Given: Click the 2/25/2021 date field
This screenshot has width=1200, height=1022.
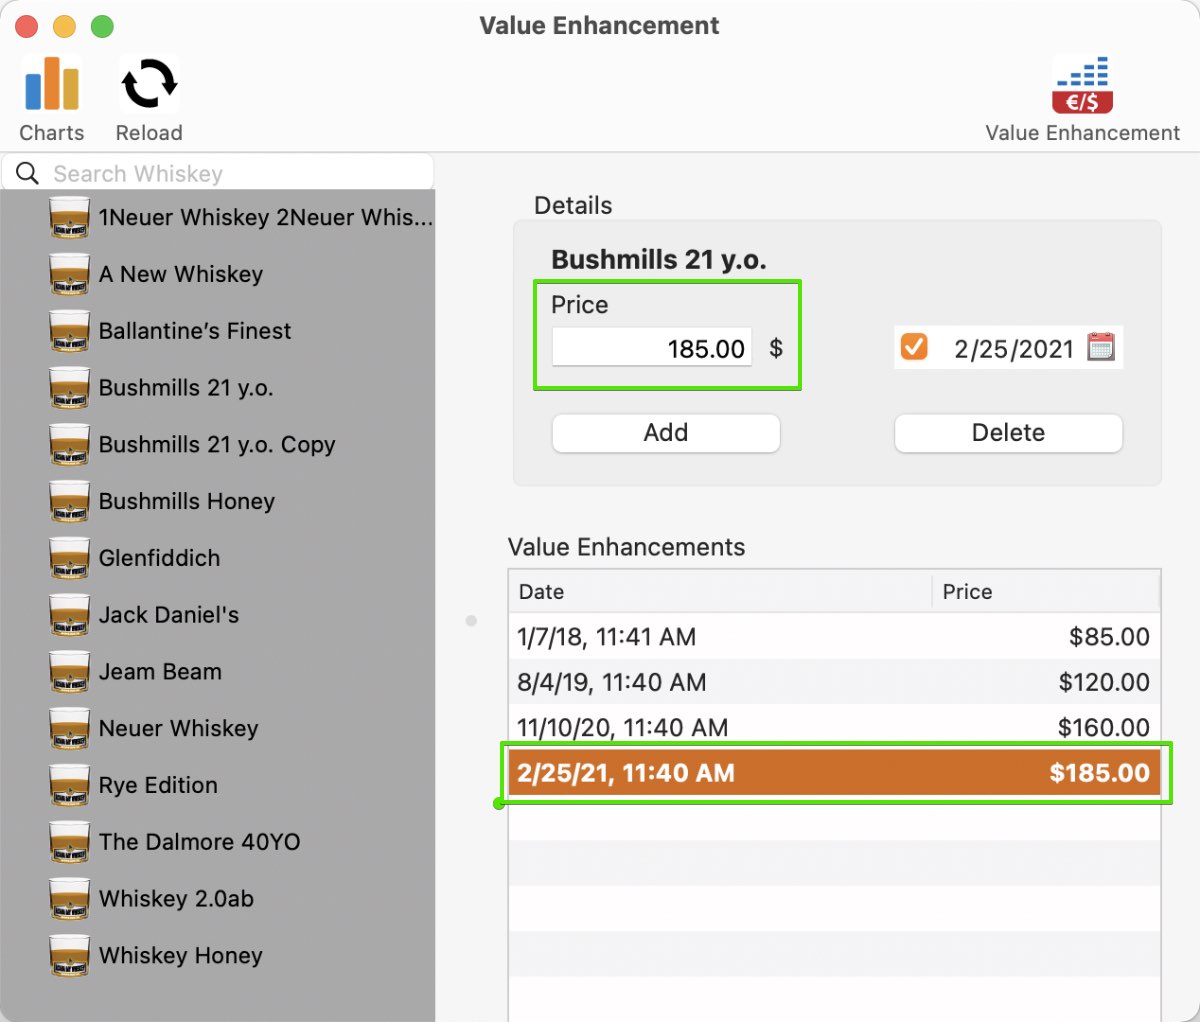Looking at the screenshot, I should click(x=1013, y=348).
